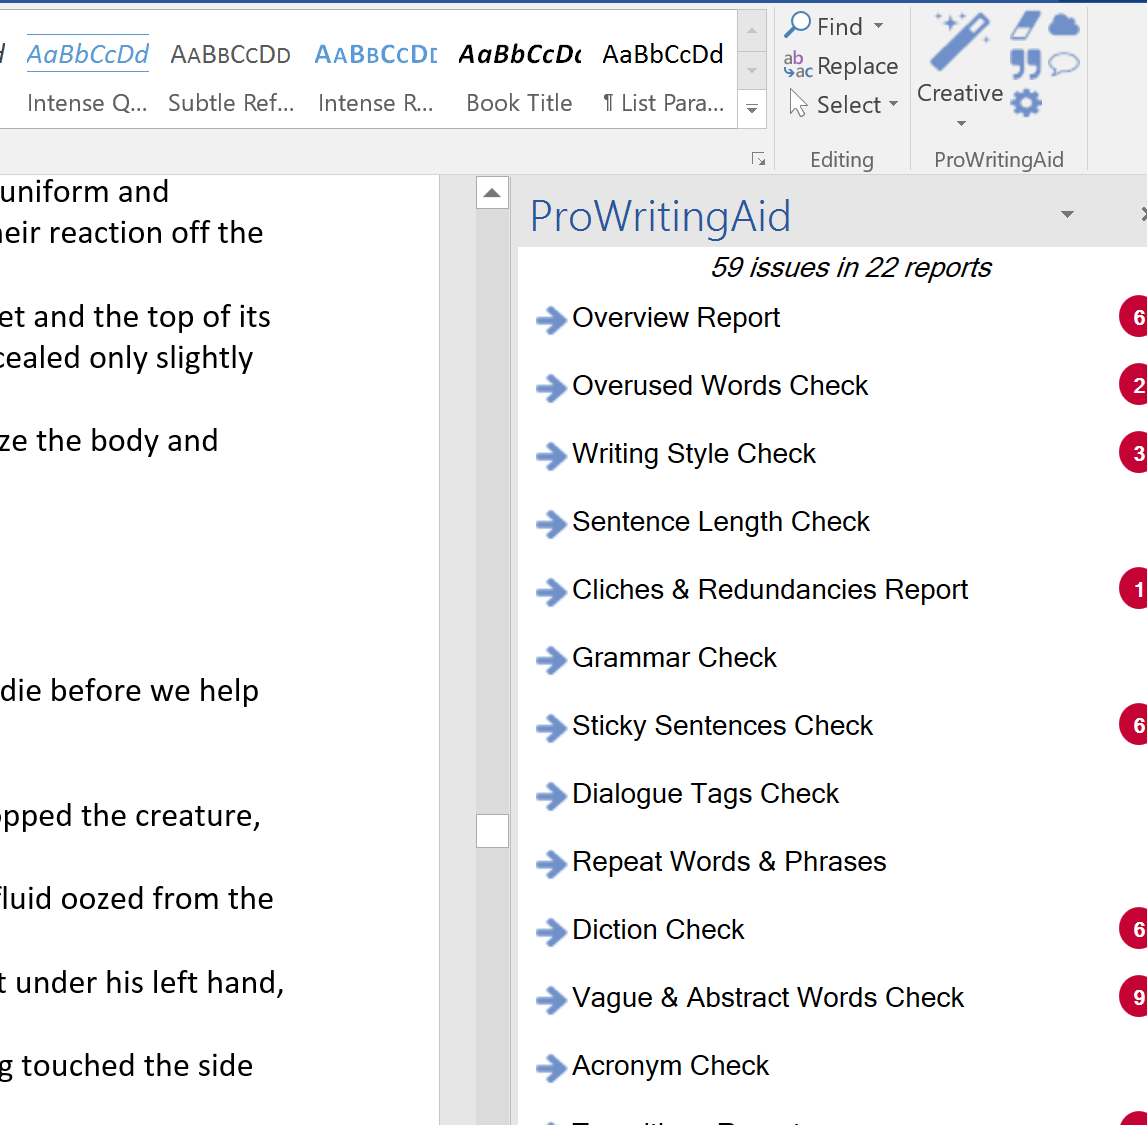Click Diction Check badge 6
Viewport: 1147px width, 1125px height.
click(1134, 928)
